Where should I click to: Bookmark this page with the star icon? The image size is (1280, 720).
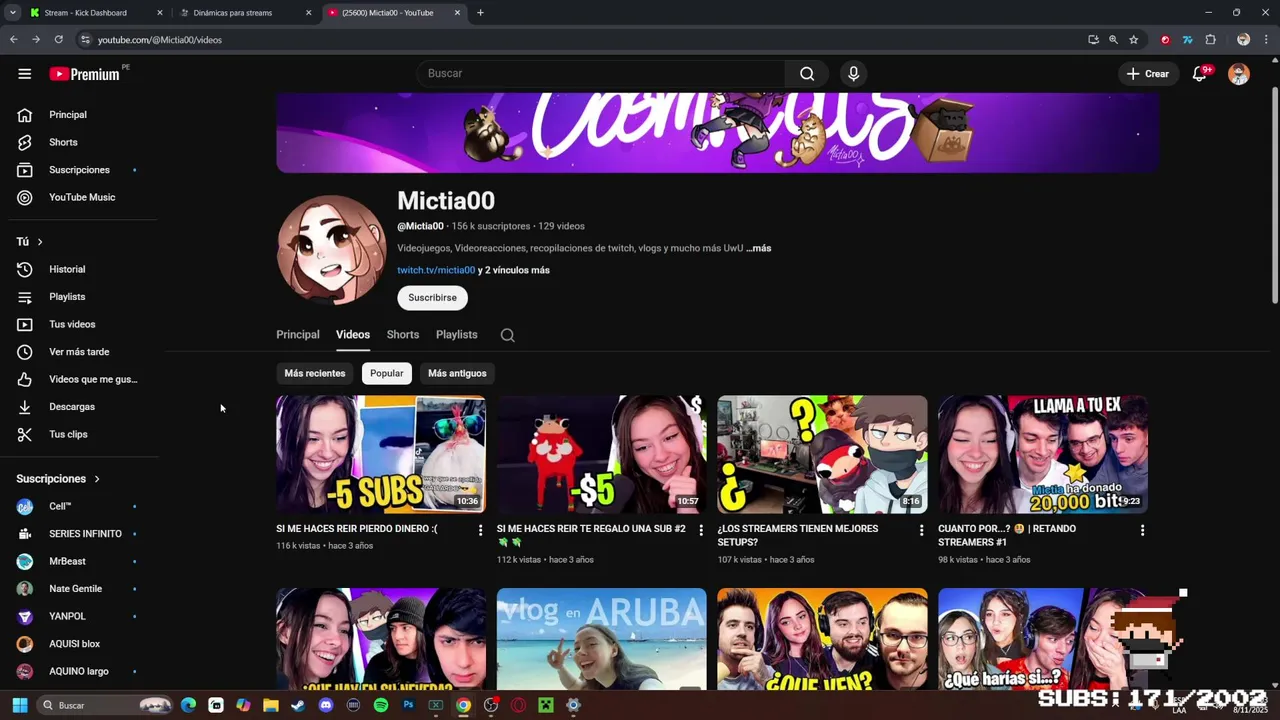click(1134, 40)
